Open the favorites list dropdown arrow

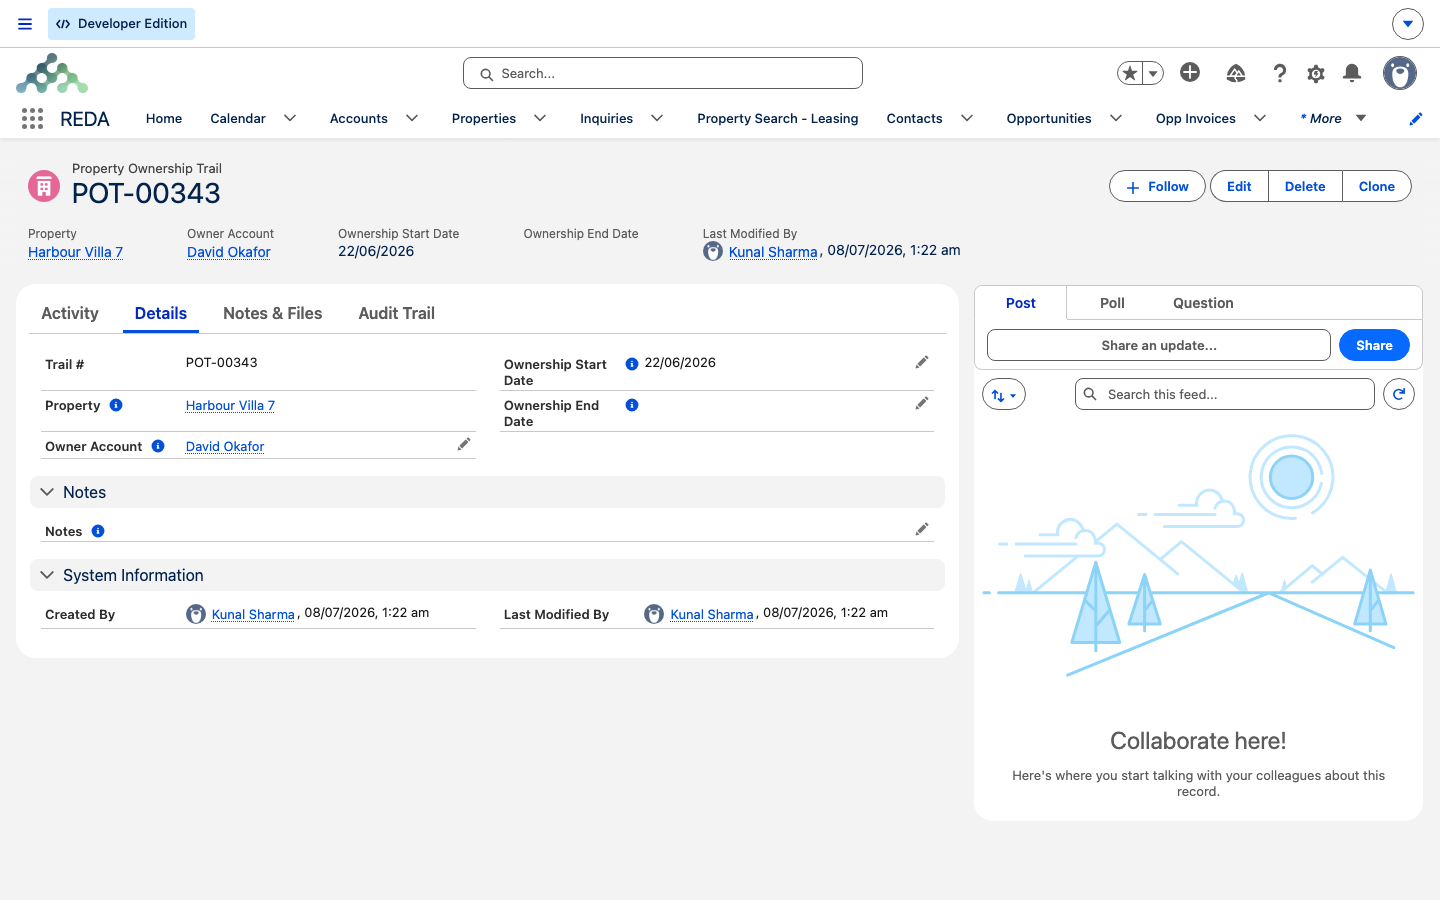[1153, 73]
